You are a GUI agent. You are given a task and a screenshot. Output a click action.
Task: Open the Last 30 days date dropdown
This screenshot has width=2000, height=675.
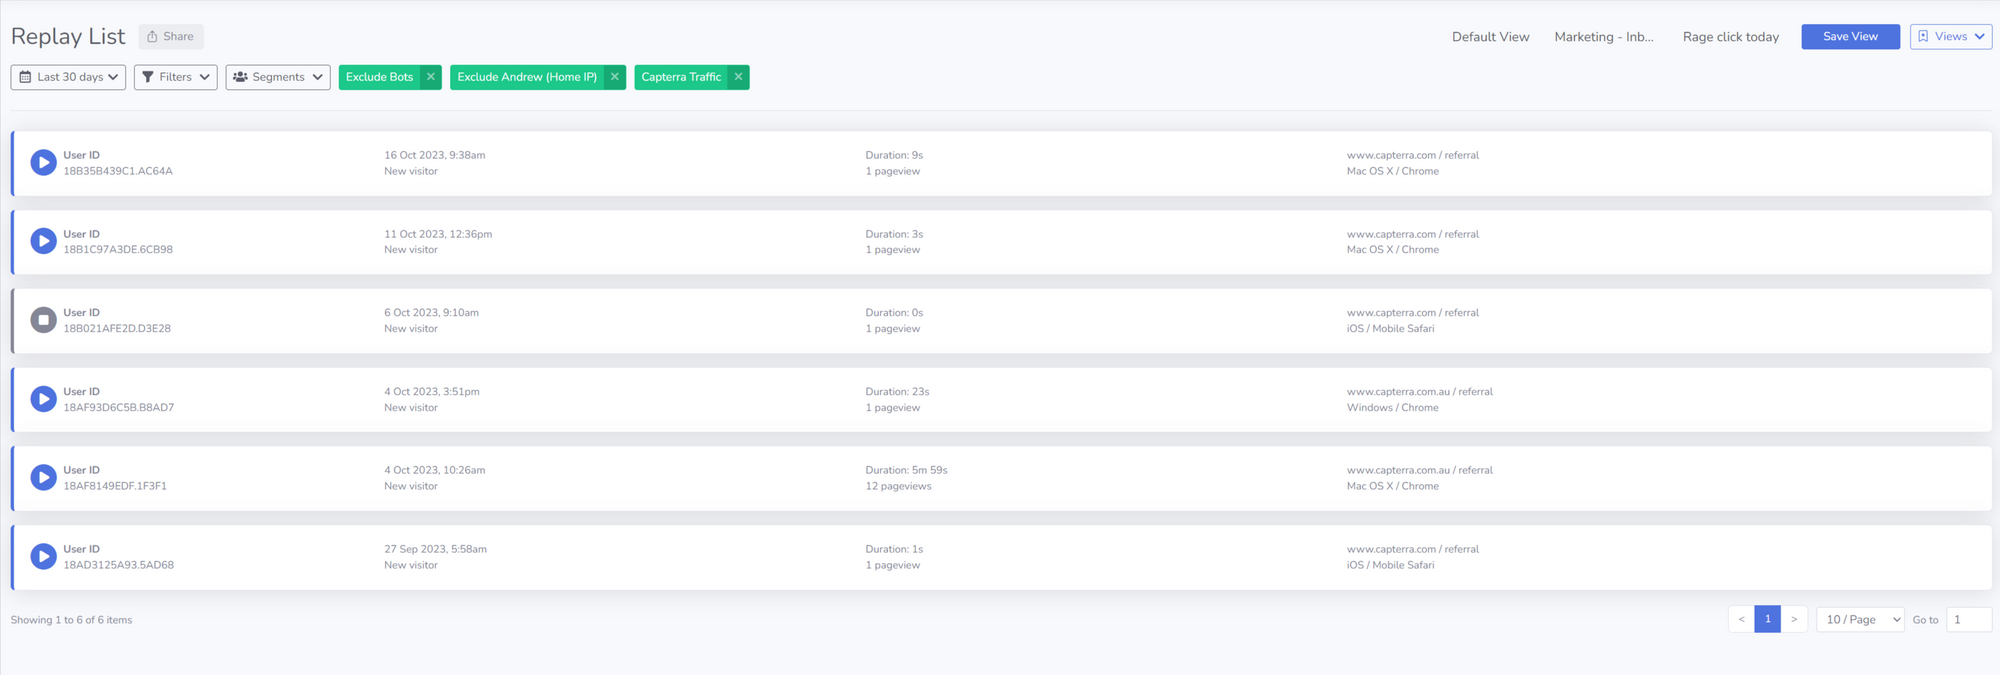[x=68, y=77]
